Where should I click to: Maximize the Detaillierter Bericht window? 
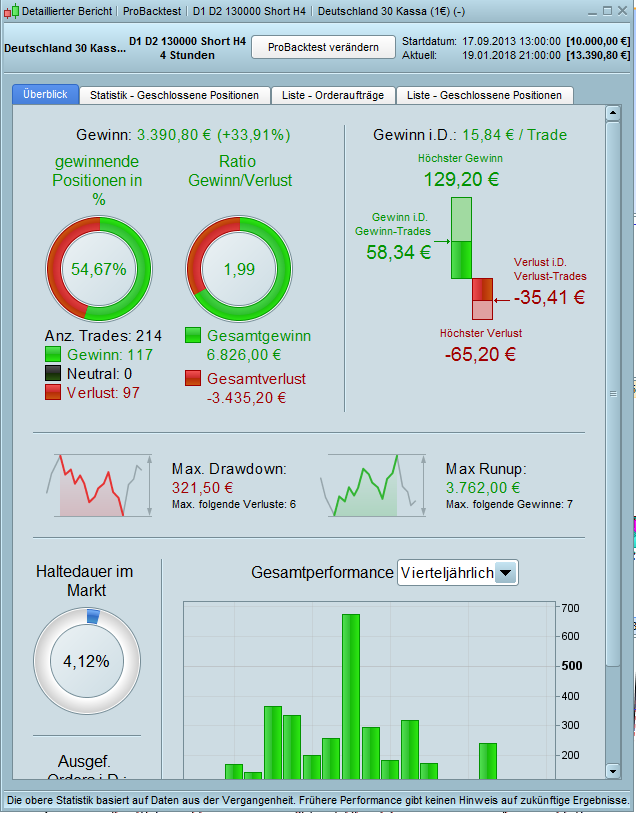607,11
